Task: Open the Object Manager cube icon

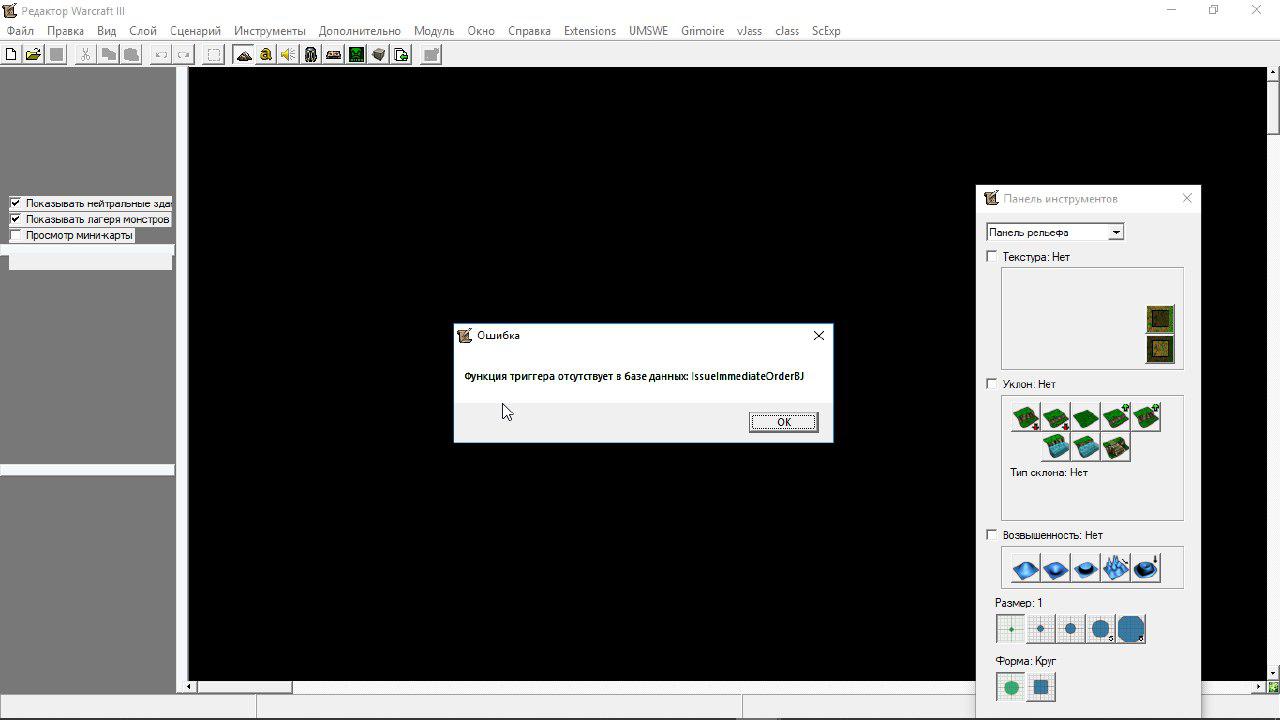Action: [379, 55]
